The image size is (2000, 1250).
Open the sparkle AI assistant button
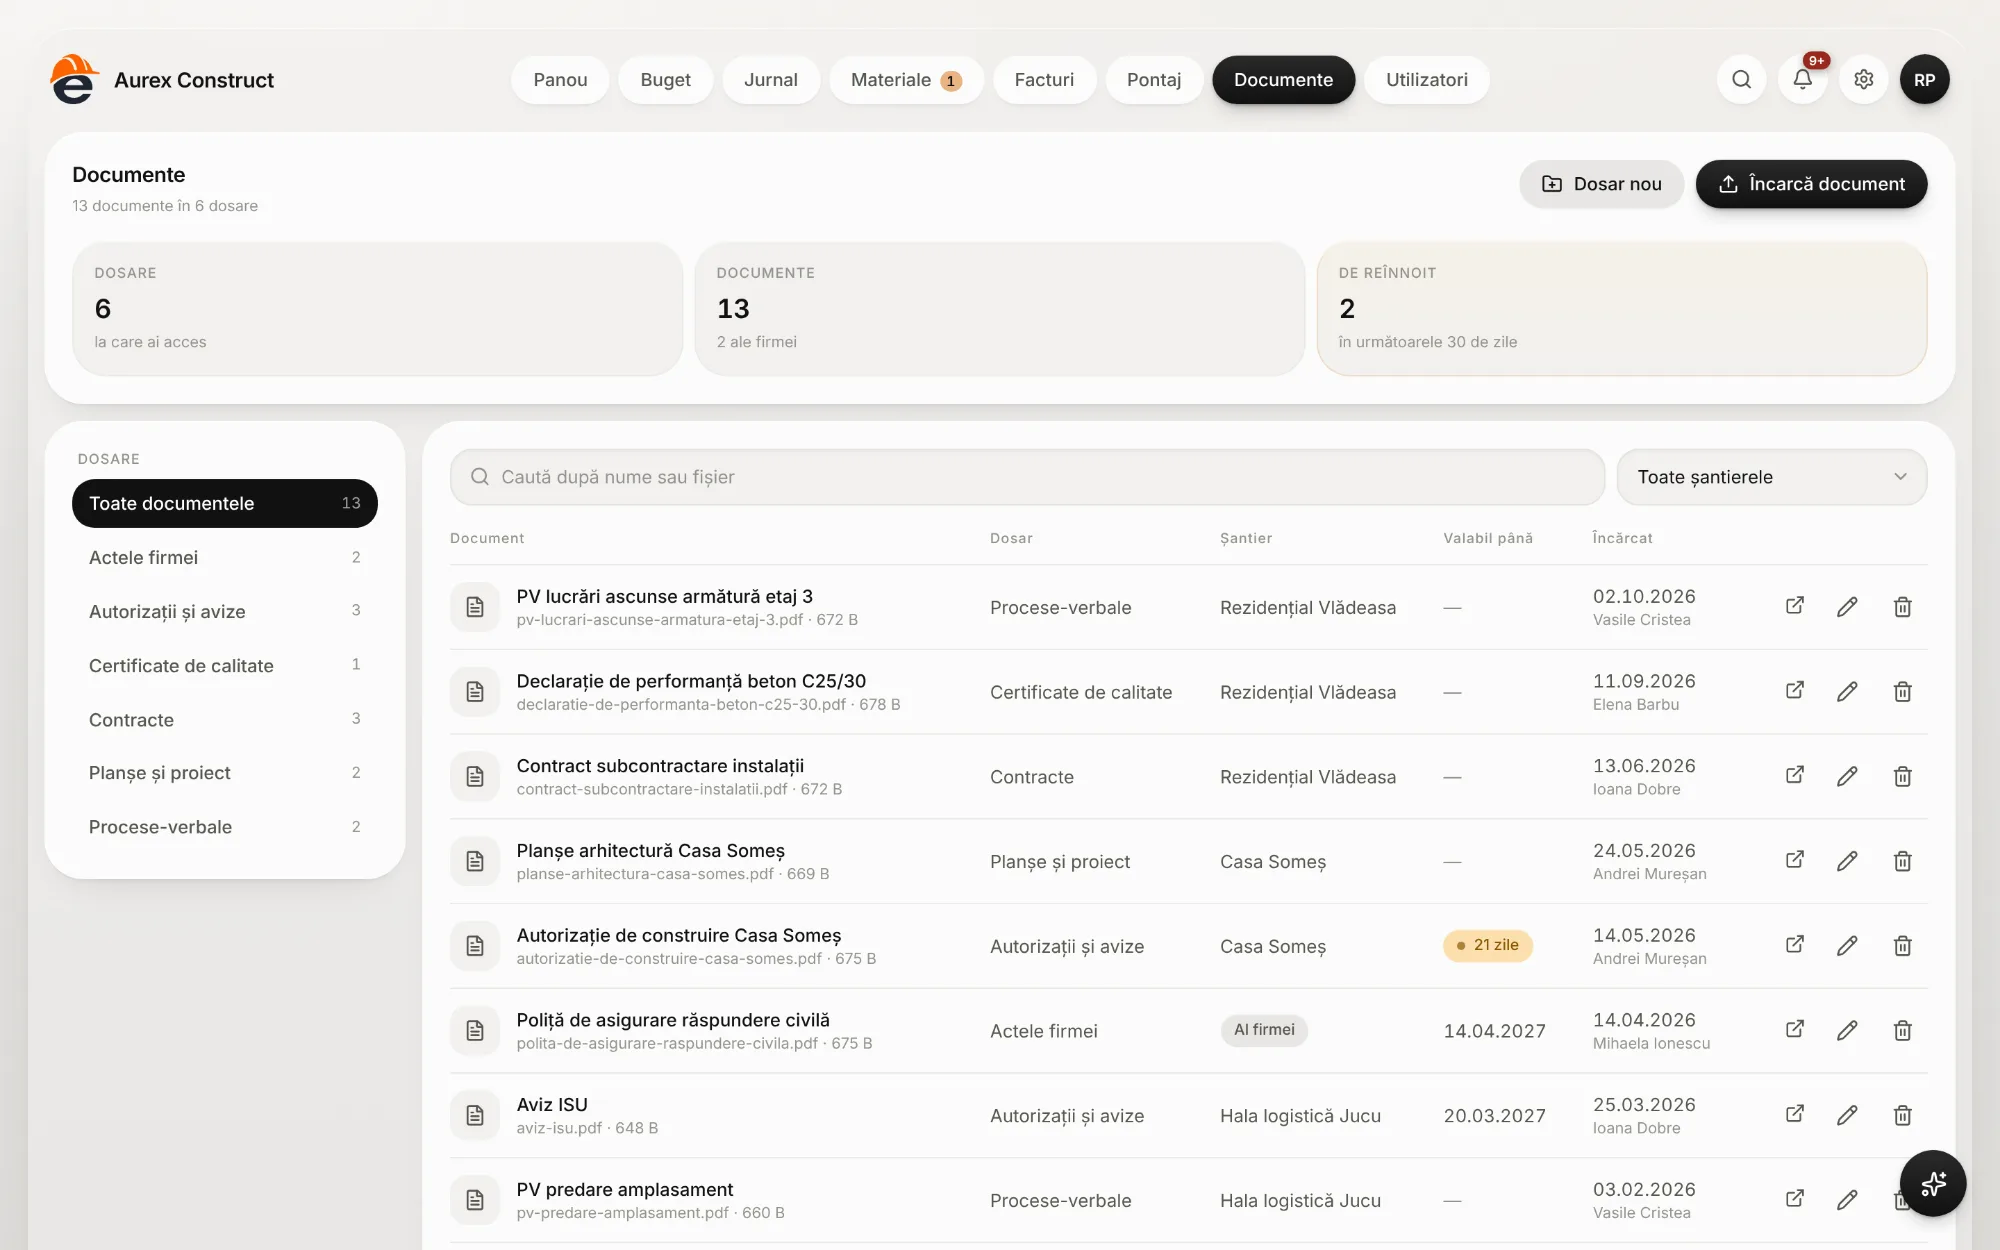(x=1932, y=1183)
